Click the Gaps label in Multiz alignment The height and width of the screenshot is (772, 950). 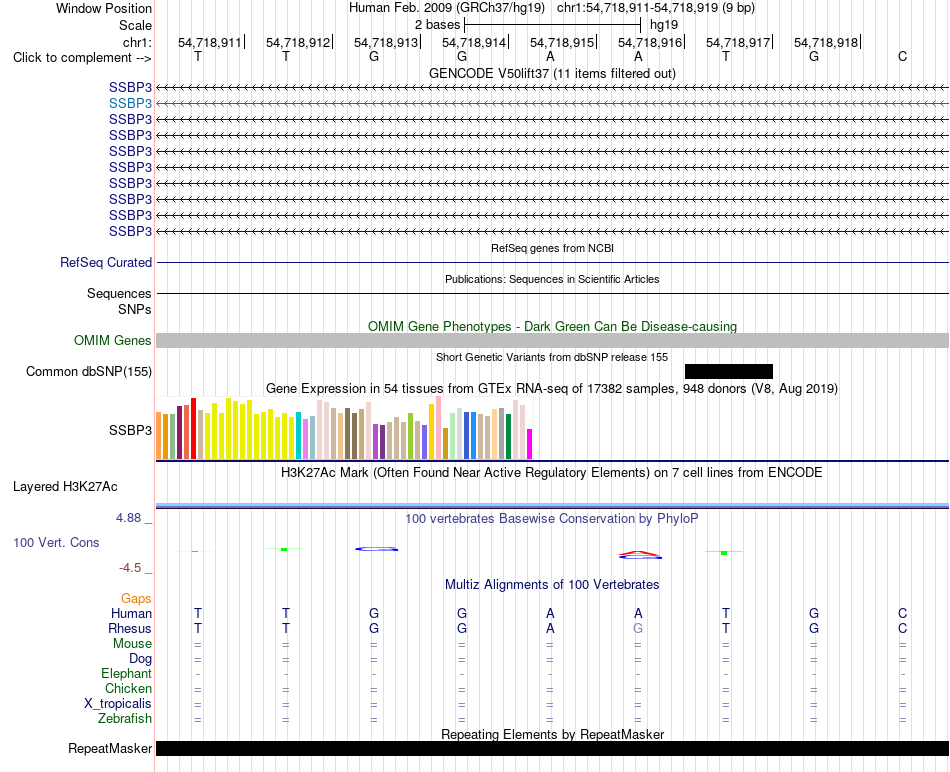[x=136, y=599]
